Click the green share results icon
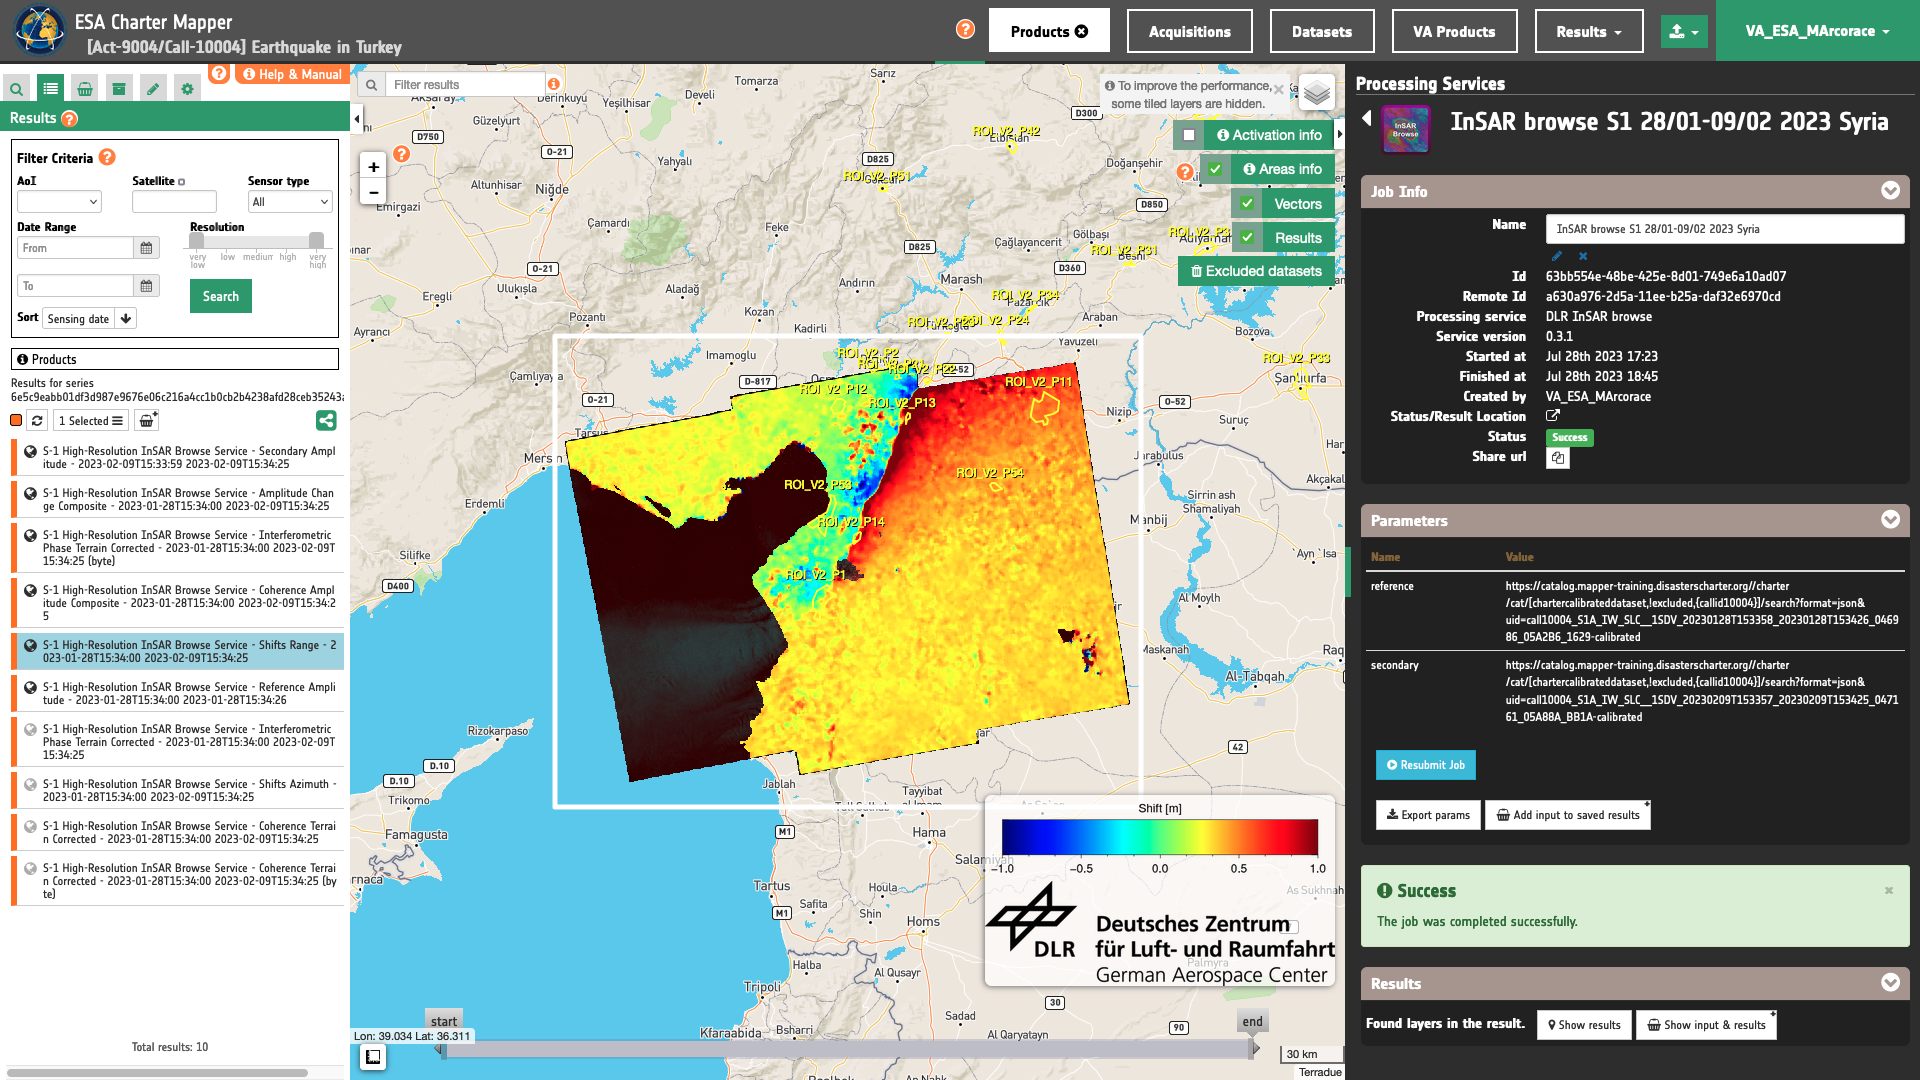Screen dimensions: 1920x1080 (326, 421)
